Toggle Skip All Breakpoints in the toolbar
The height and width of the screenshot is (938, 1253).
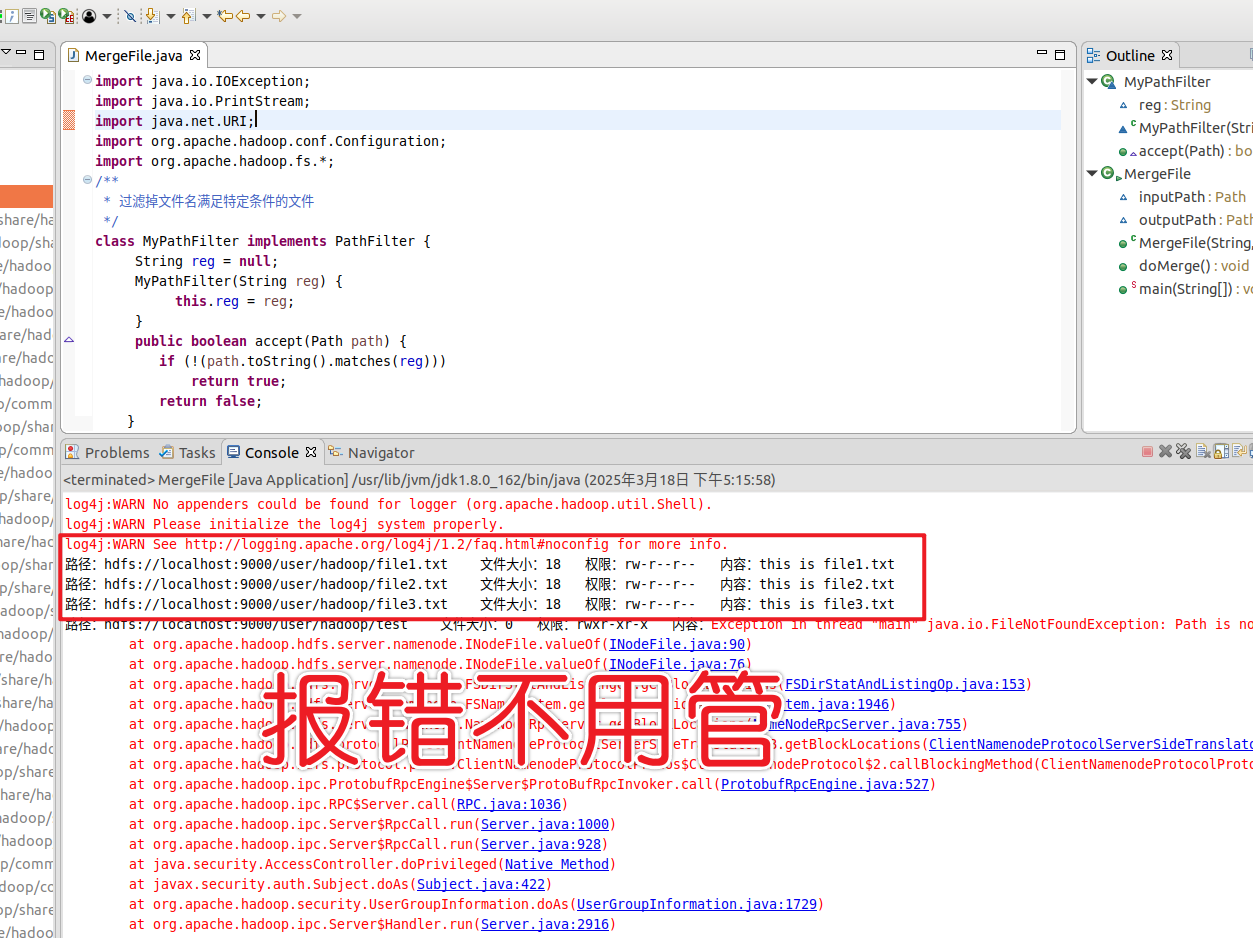130,16
